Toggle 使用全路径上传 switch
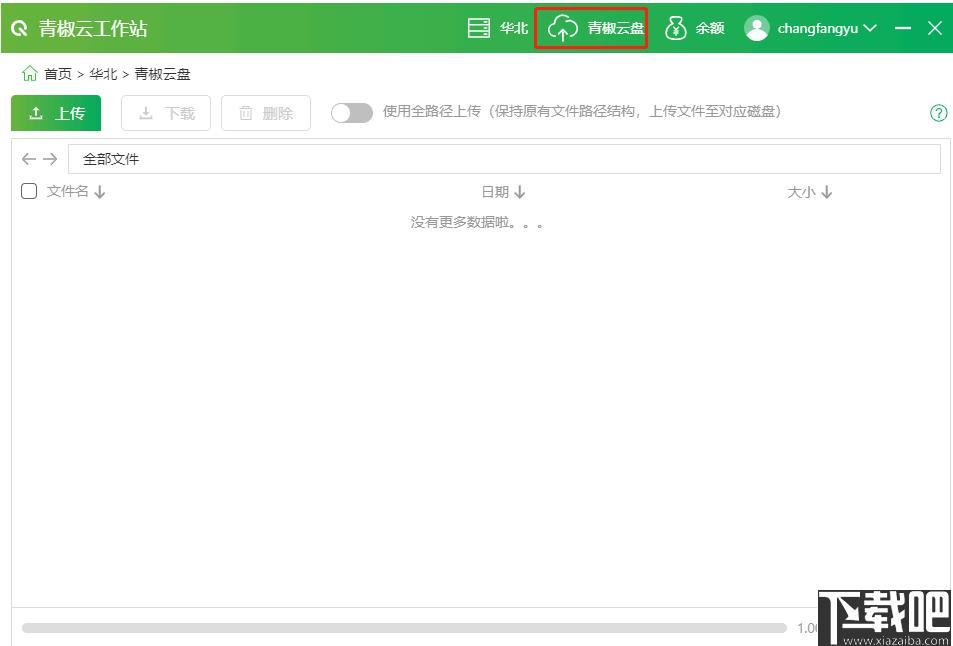The height and width of the screenshot is (646, 953). pos(352,112)
